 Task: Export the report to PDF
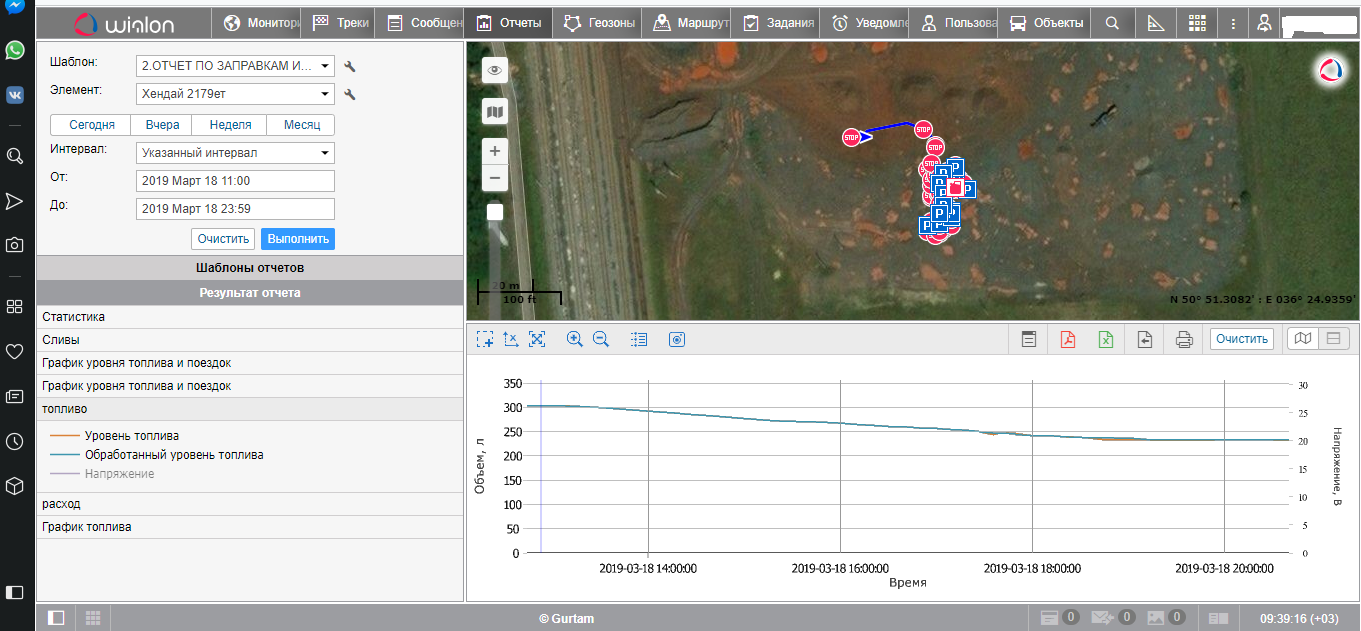(x=1068, y=339)
